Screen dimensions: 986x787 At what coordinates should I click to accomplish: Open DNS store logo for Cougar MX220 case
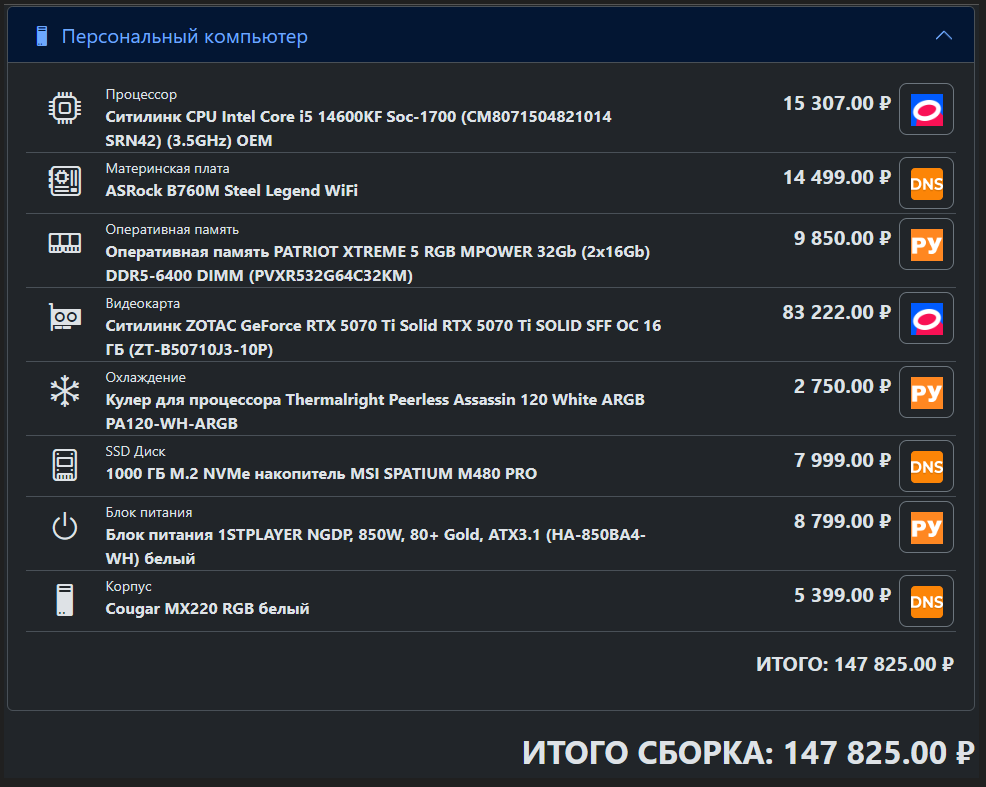[x=926, y=601]
